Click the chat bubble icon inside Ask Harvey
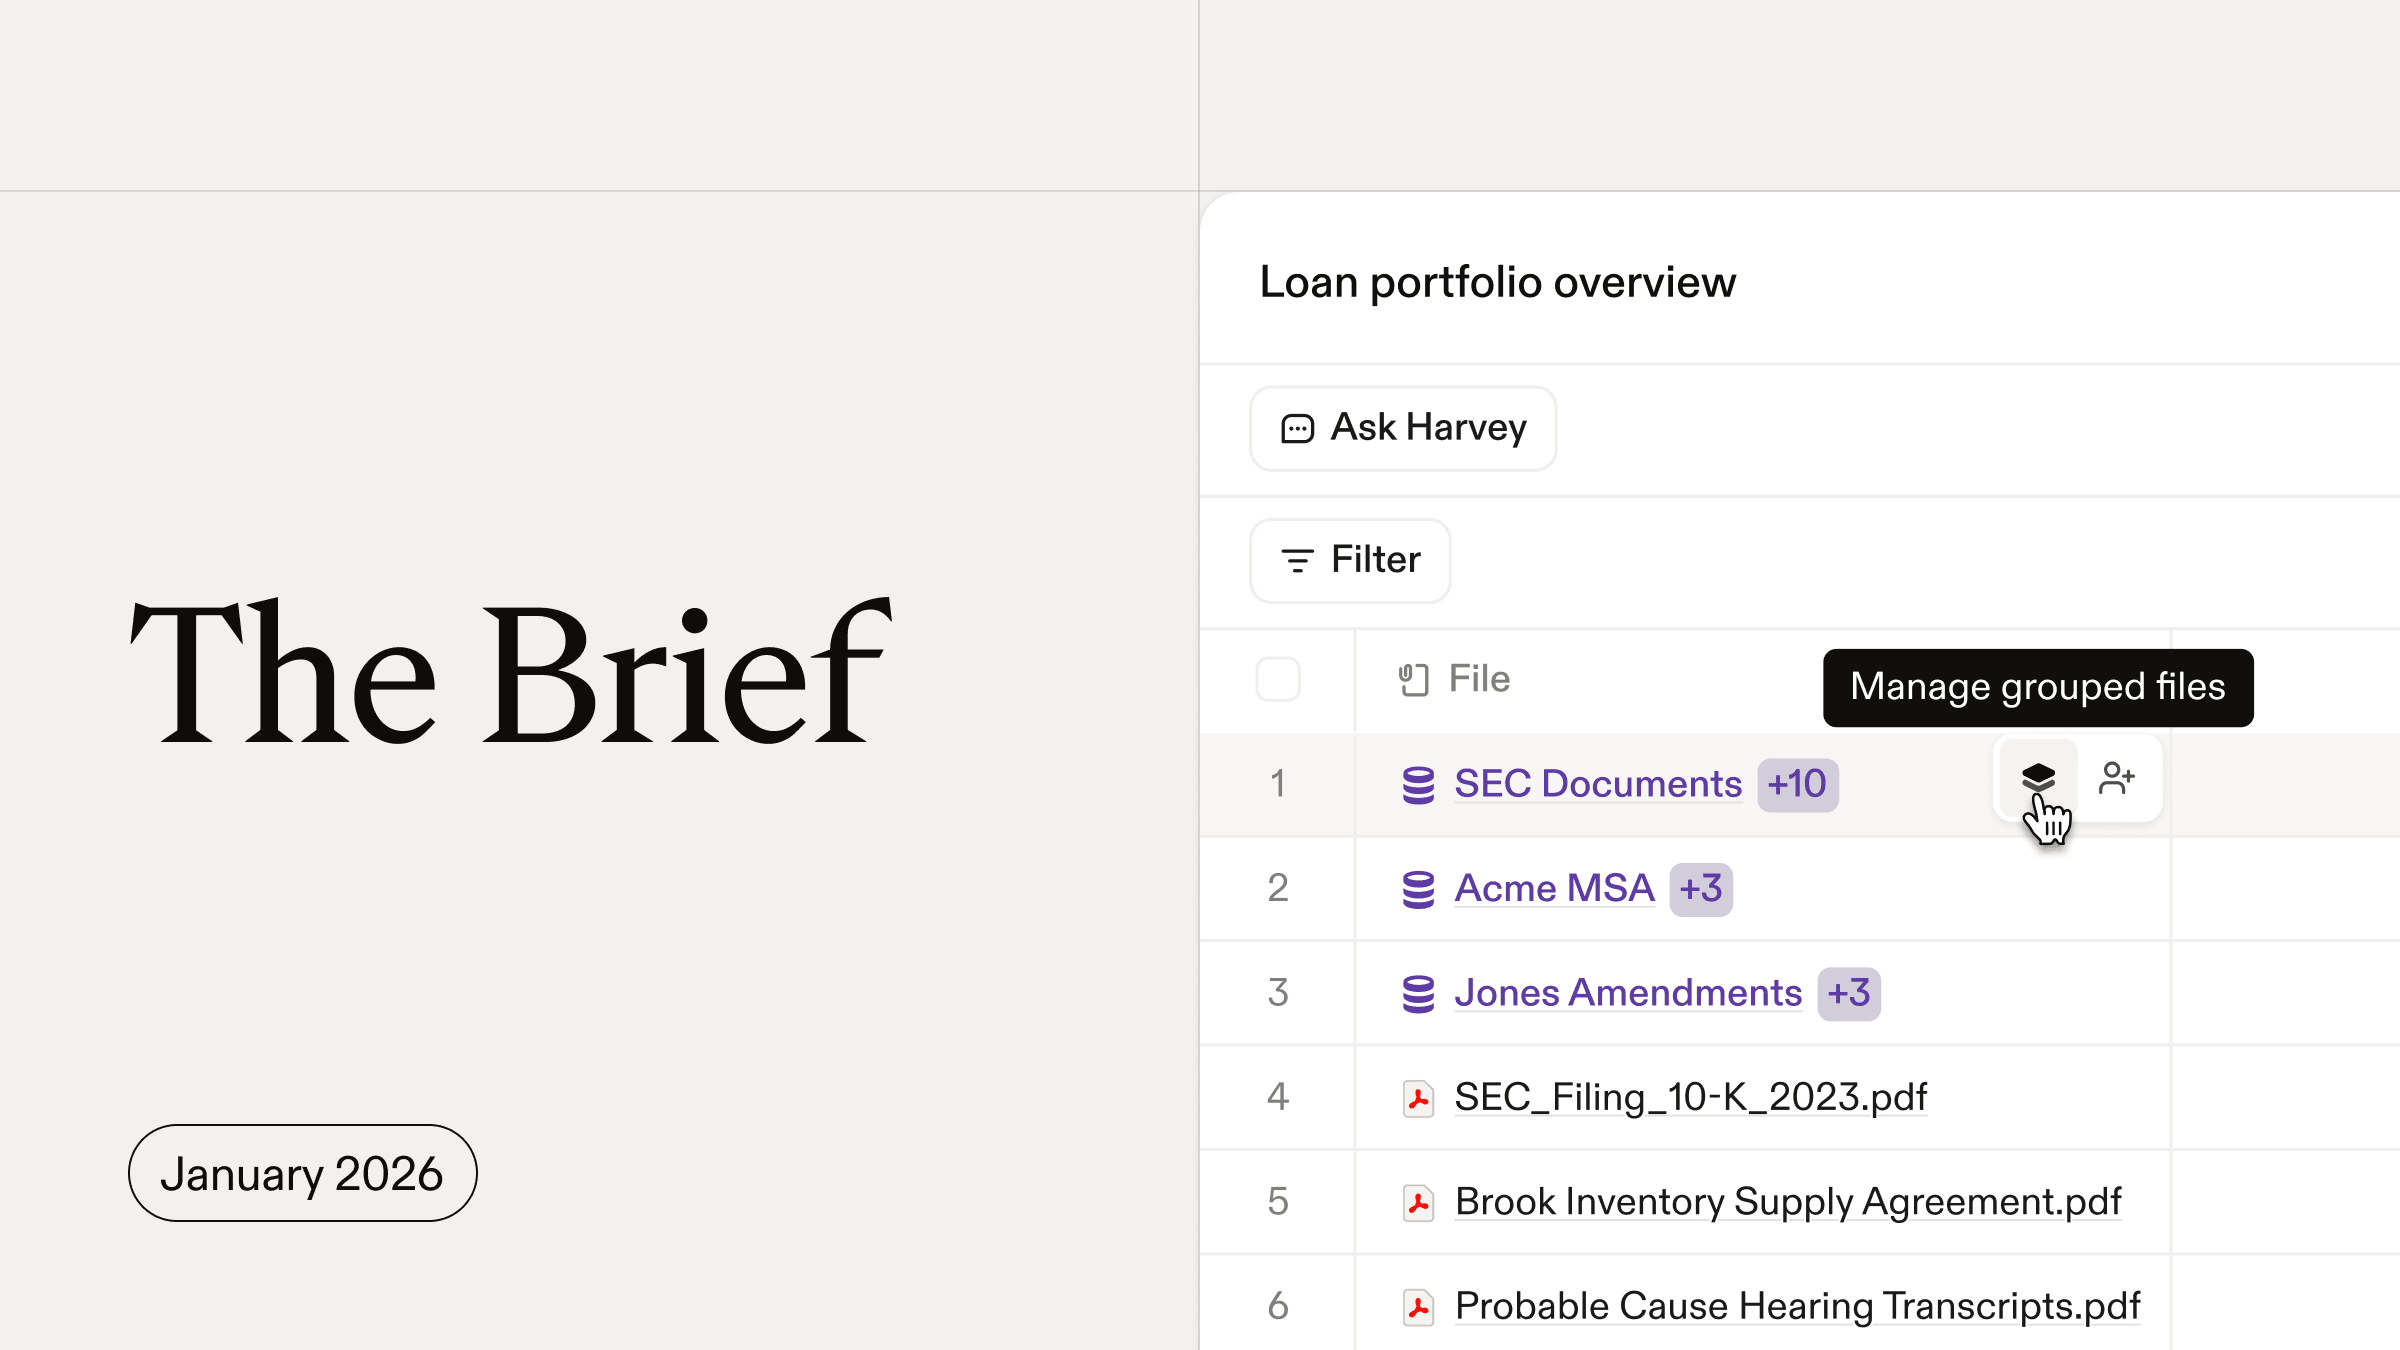Screen dimensions: 2400x1350 tap(1298, 428)
